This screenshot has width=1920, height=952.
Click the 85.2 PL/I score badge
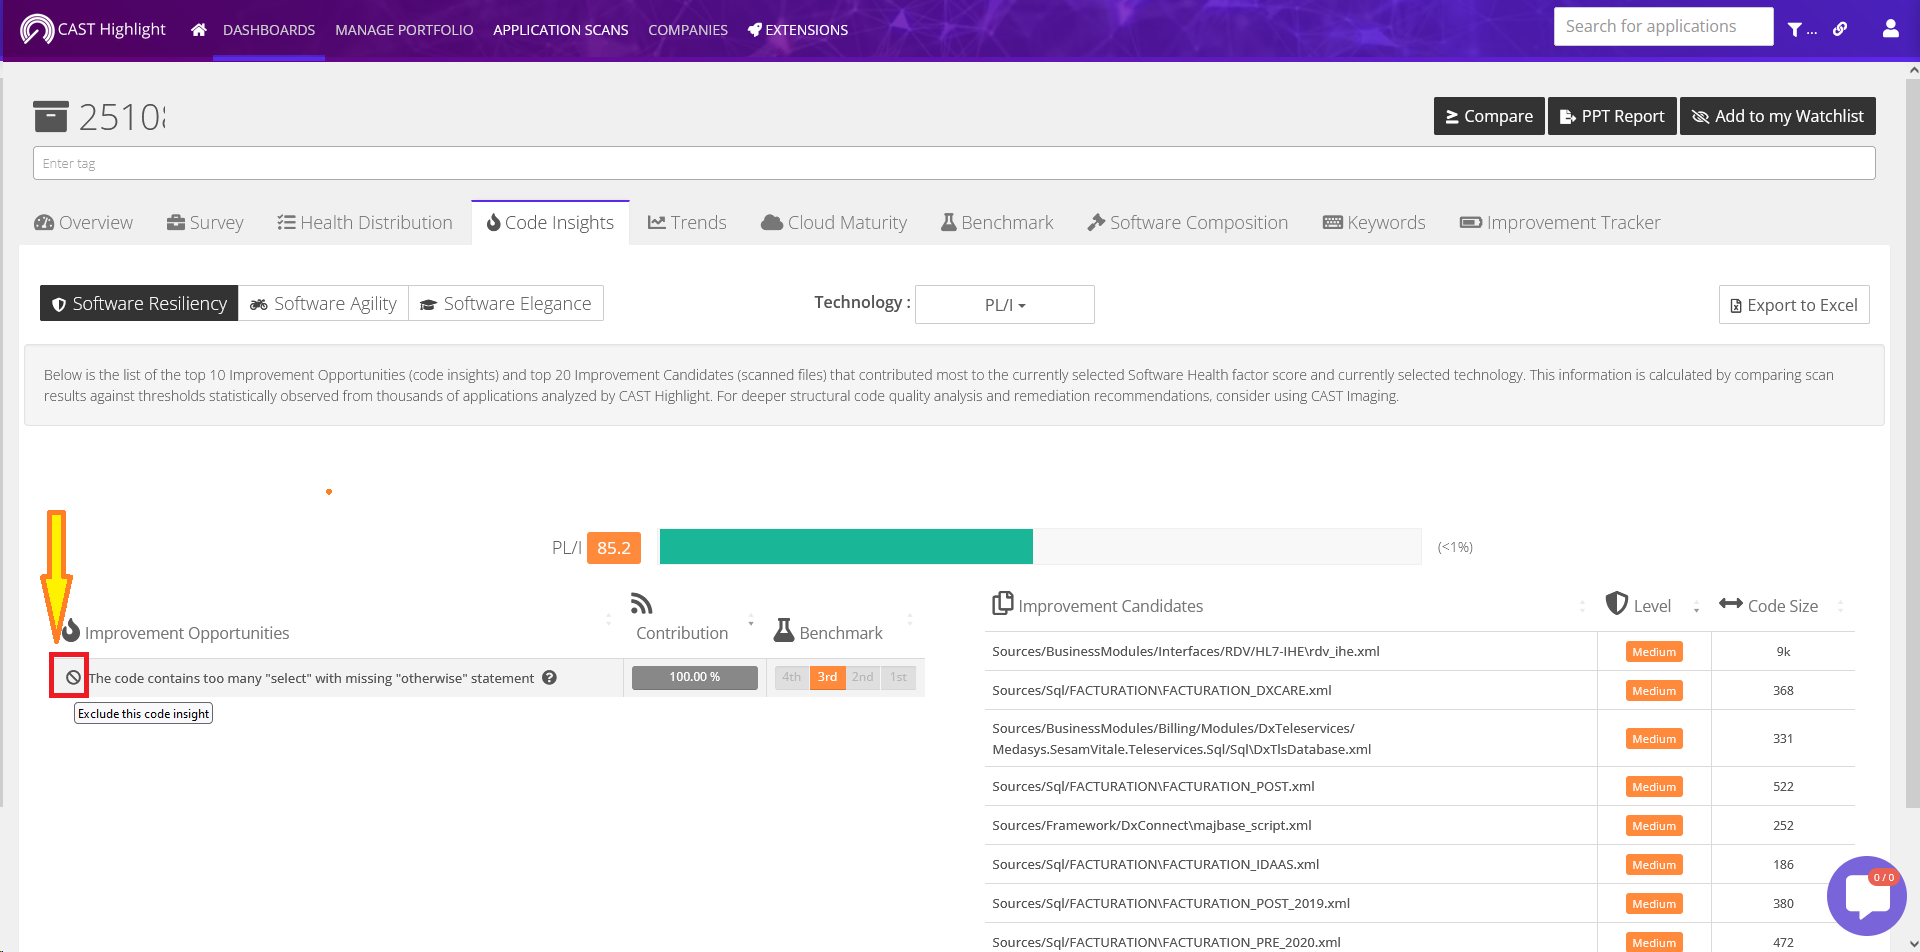coord(614,548)
